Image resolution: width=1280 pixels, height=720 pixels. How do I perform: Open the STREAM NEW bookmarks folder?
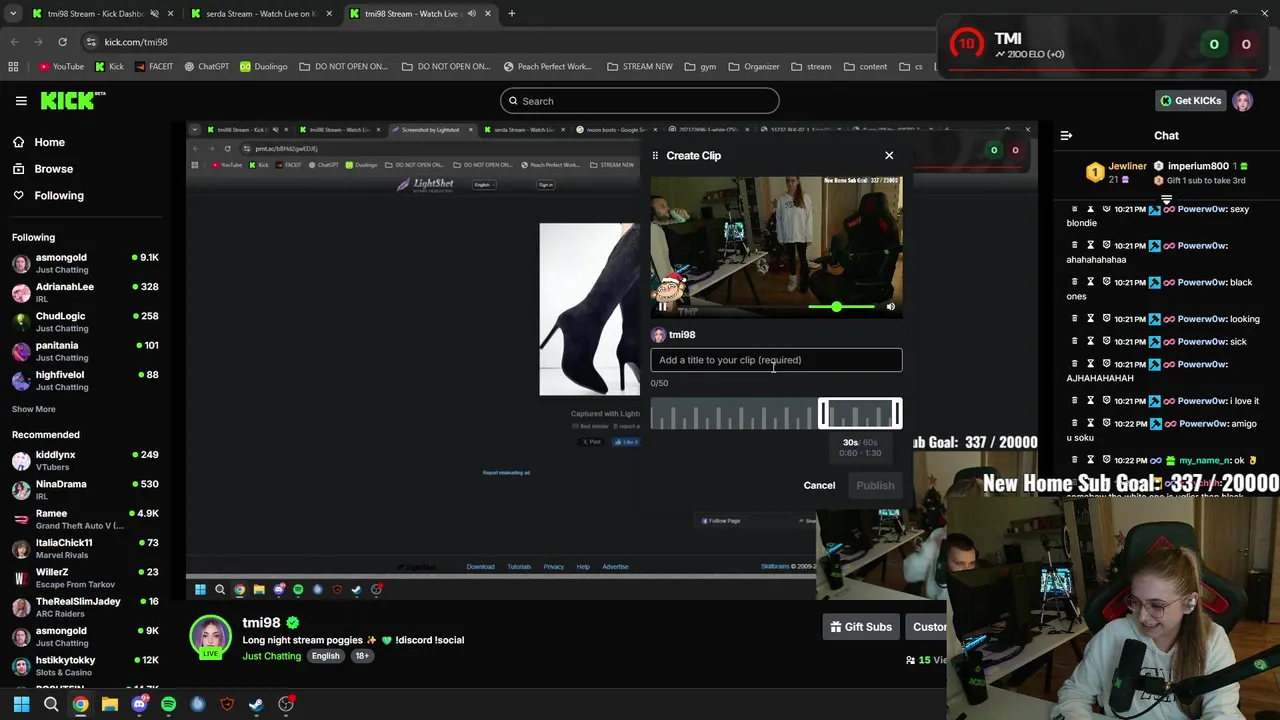point(640,67)
